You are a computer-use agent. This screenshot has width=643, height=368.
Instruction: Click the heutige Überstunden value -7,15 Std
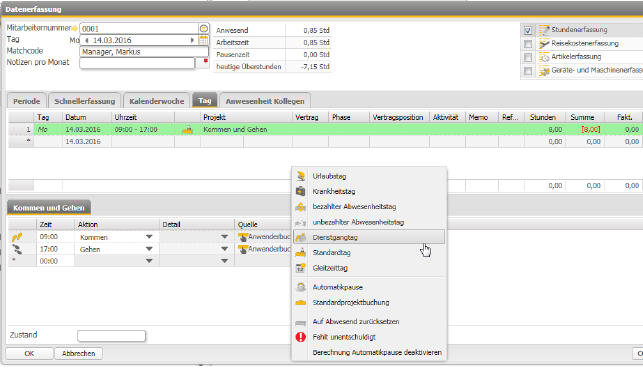315,66
